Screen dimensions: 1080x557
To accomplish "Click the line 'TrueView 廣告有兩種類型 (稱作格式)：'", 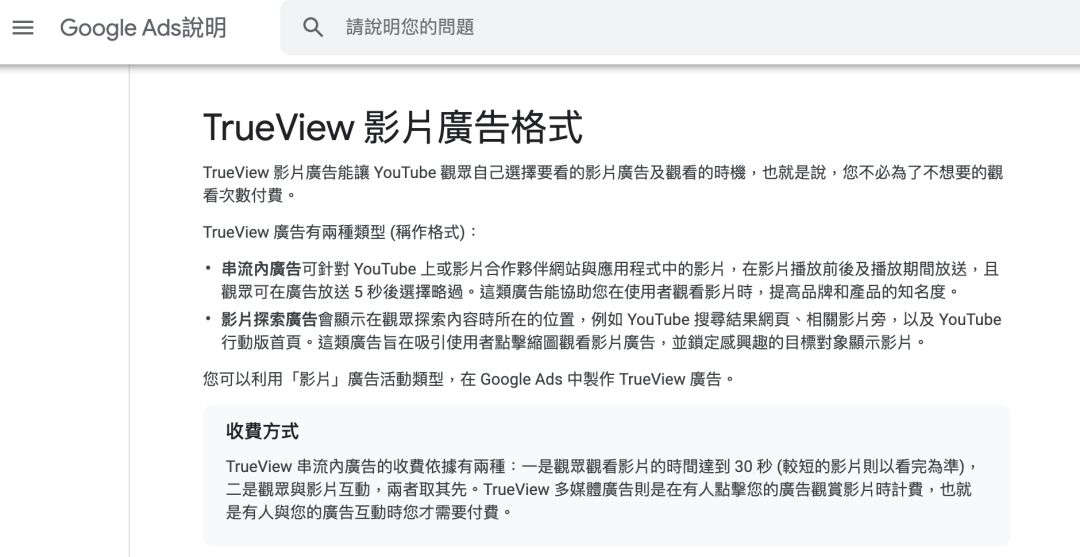I will click(x=340, y=232).
